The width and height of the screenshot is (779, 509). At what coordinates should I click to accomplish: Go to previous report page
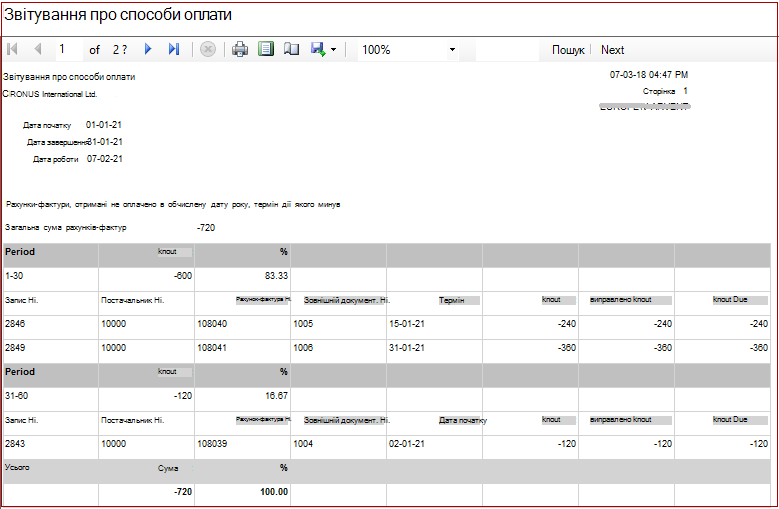[x=38, y=49]
